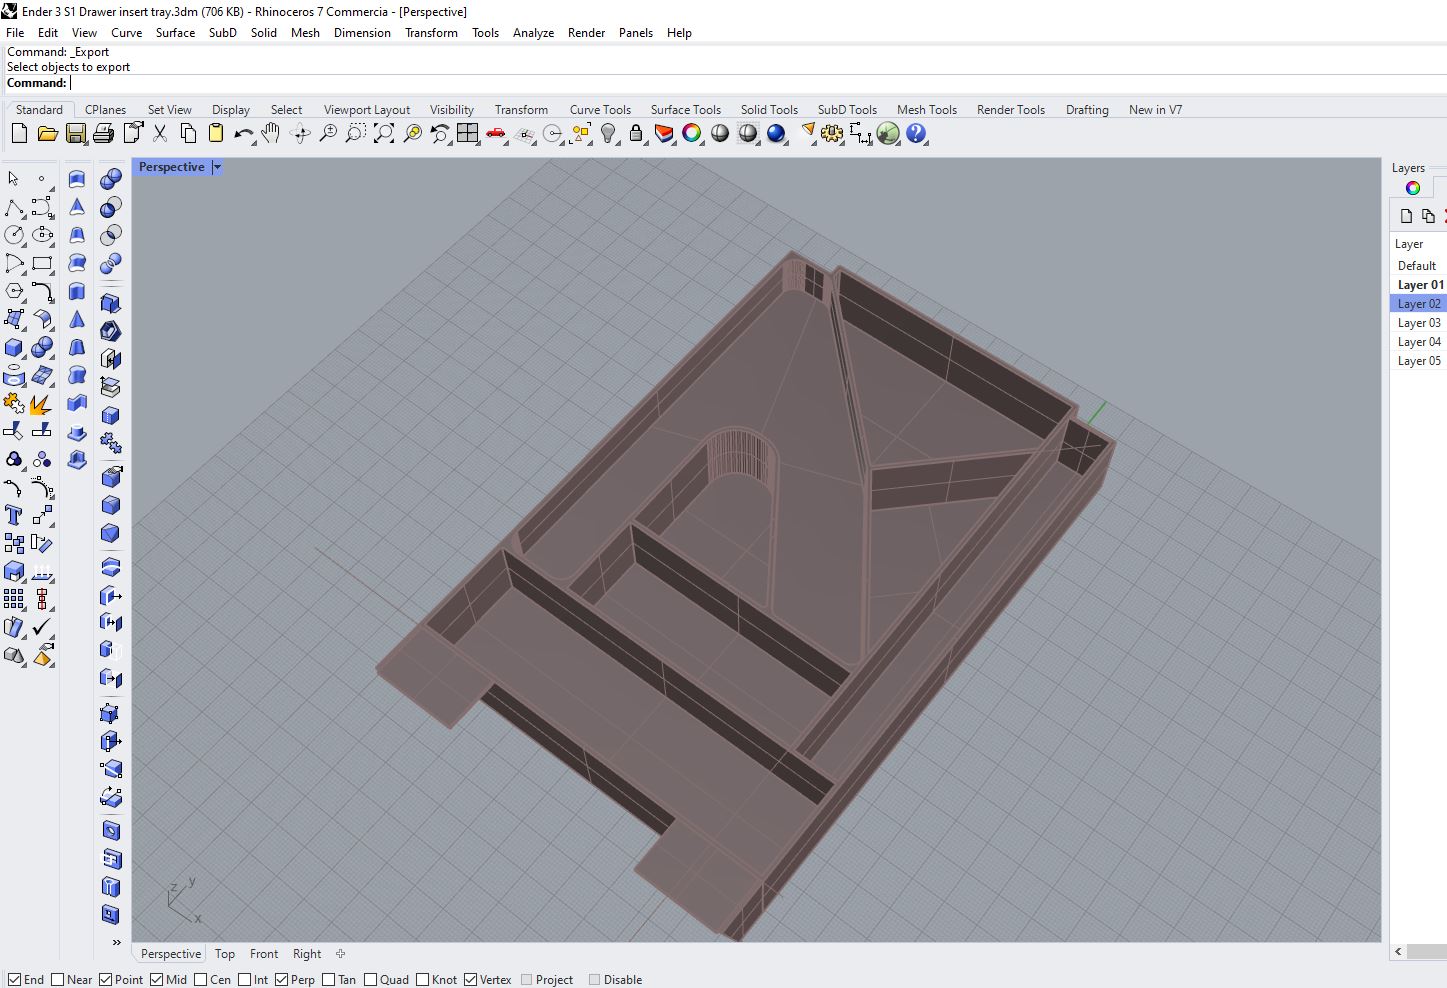Activate the Zoom Window magnifier

pyautogui.click(x=355, y=133)
